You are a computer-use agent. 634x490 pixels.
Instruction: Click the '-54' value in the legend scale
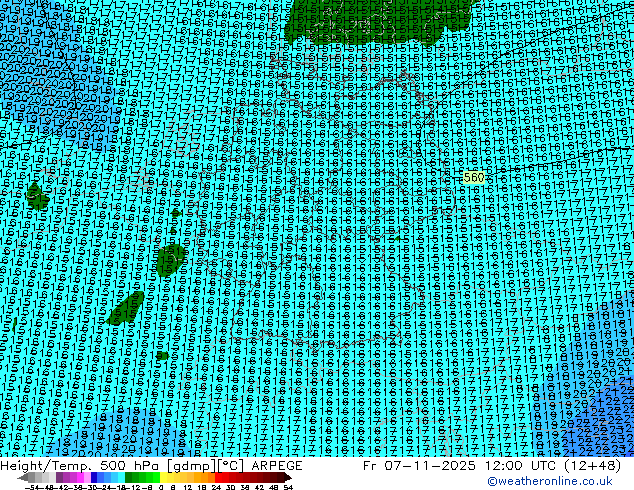(32, 487)
